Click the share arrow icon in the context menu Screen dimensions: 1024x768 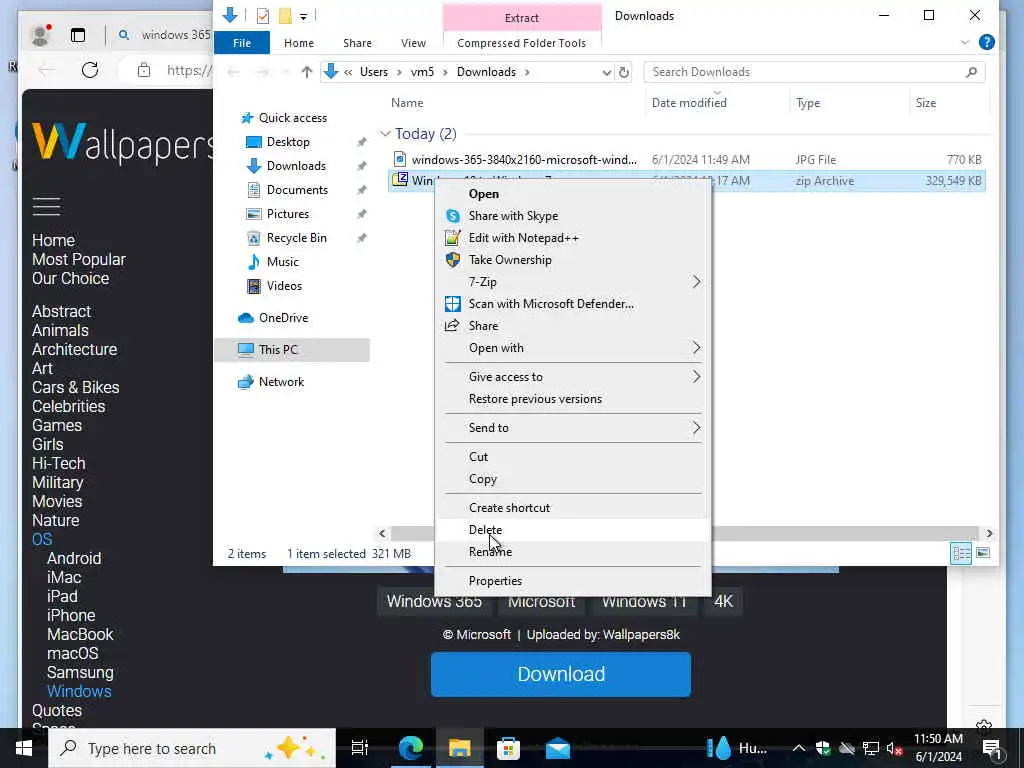452,326
